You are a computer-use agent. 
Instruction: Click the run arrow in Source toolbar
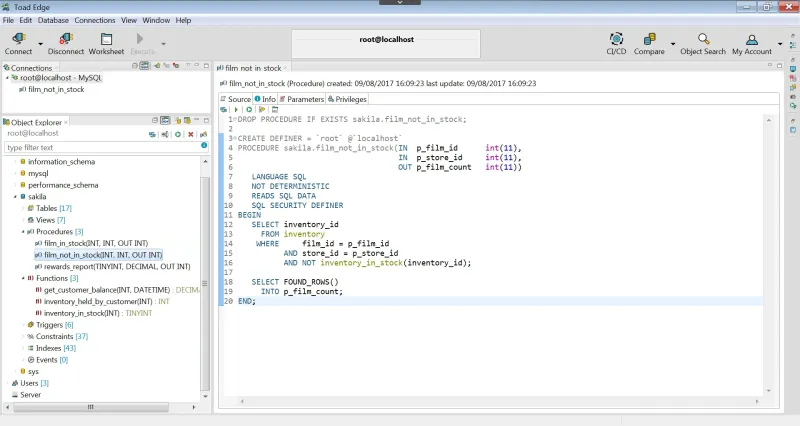[236, 109]
